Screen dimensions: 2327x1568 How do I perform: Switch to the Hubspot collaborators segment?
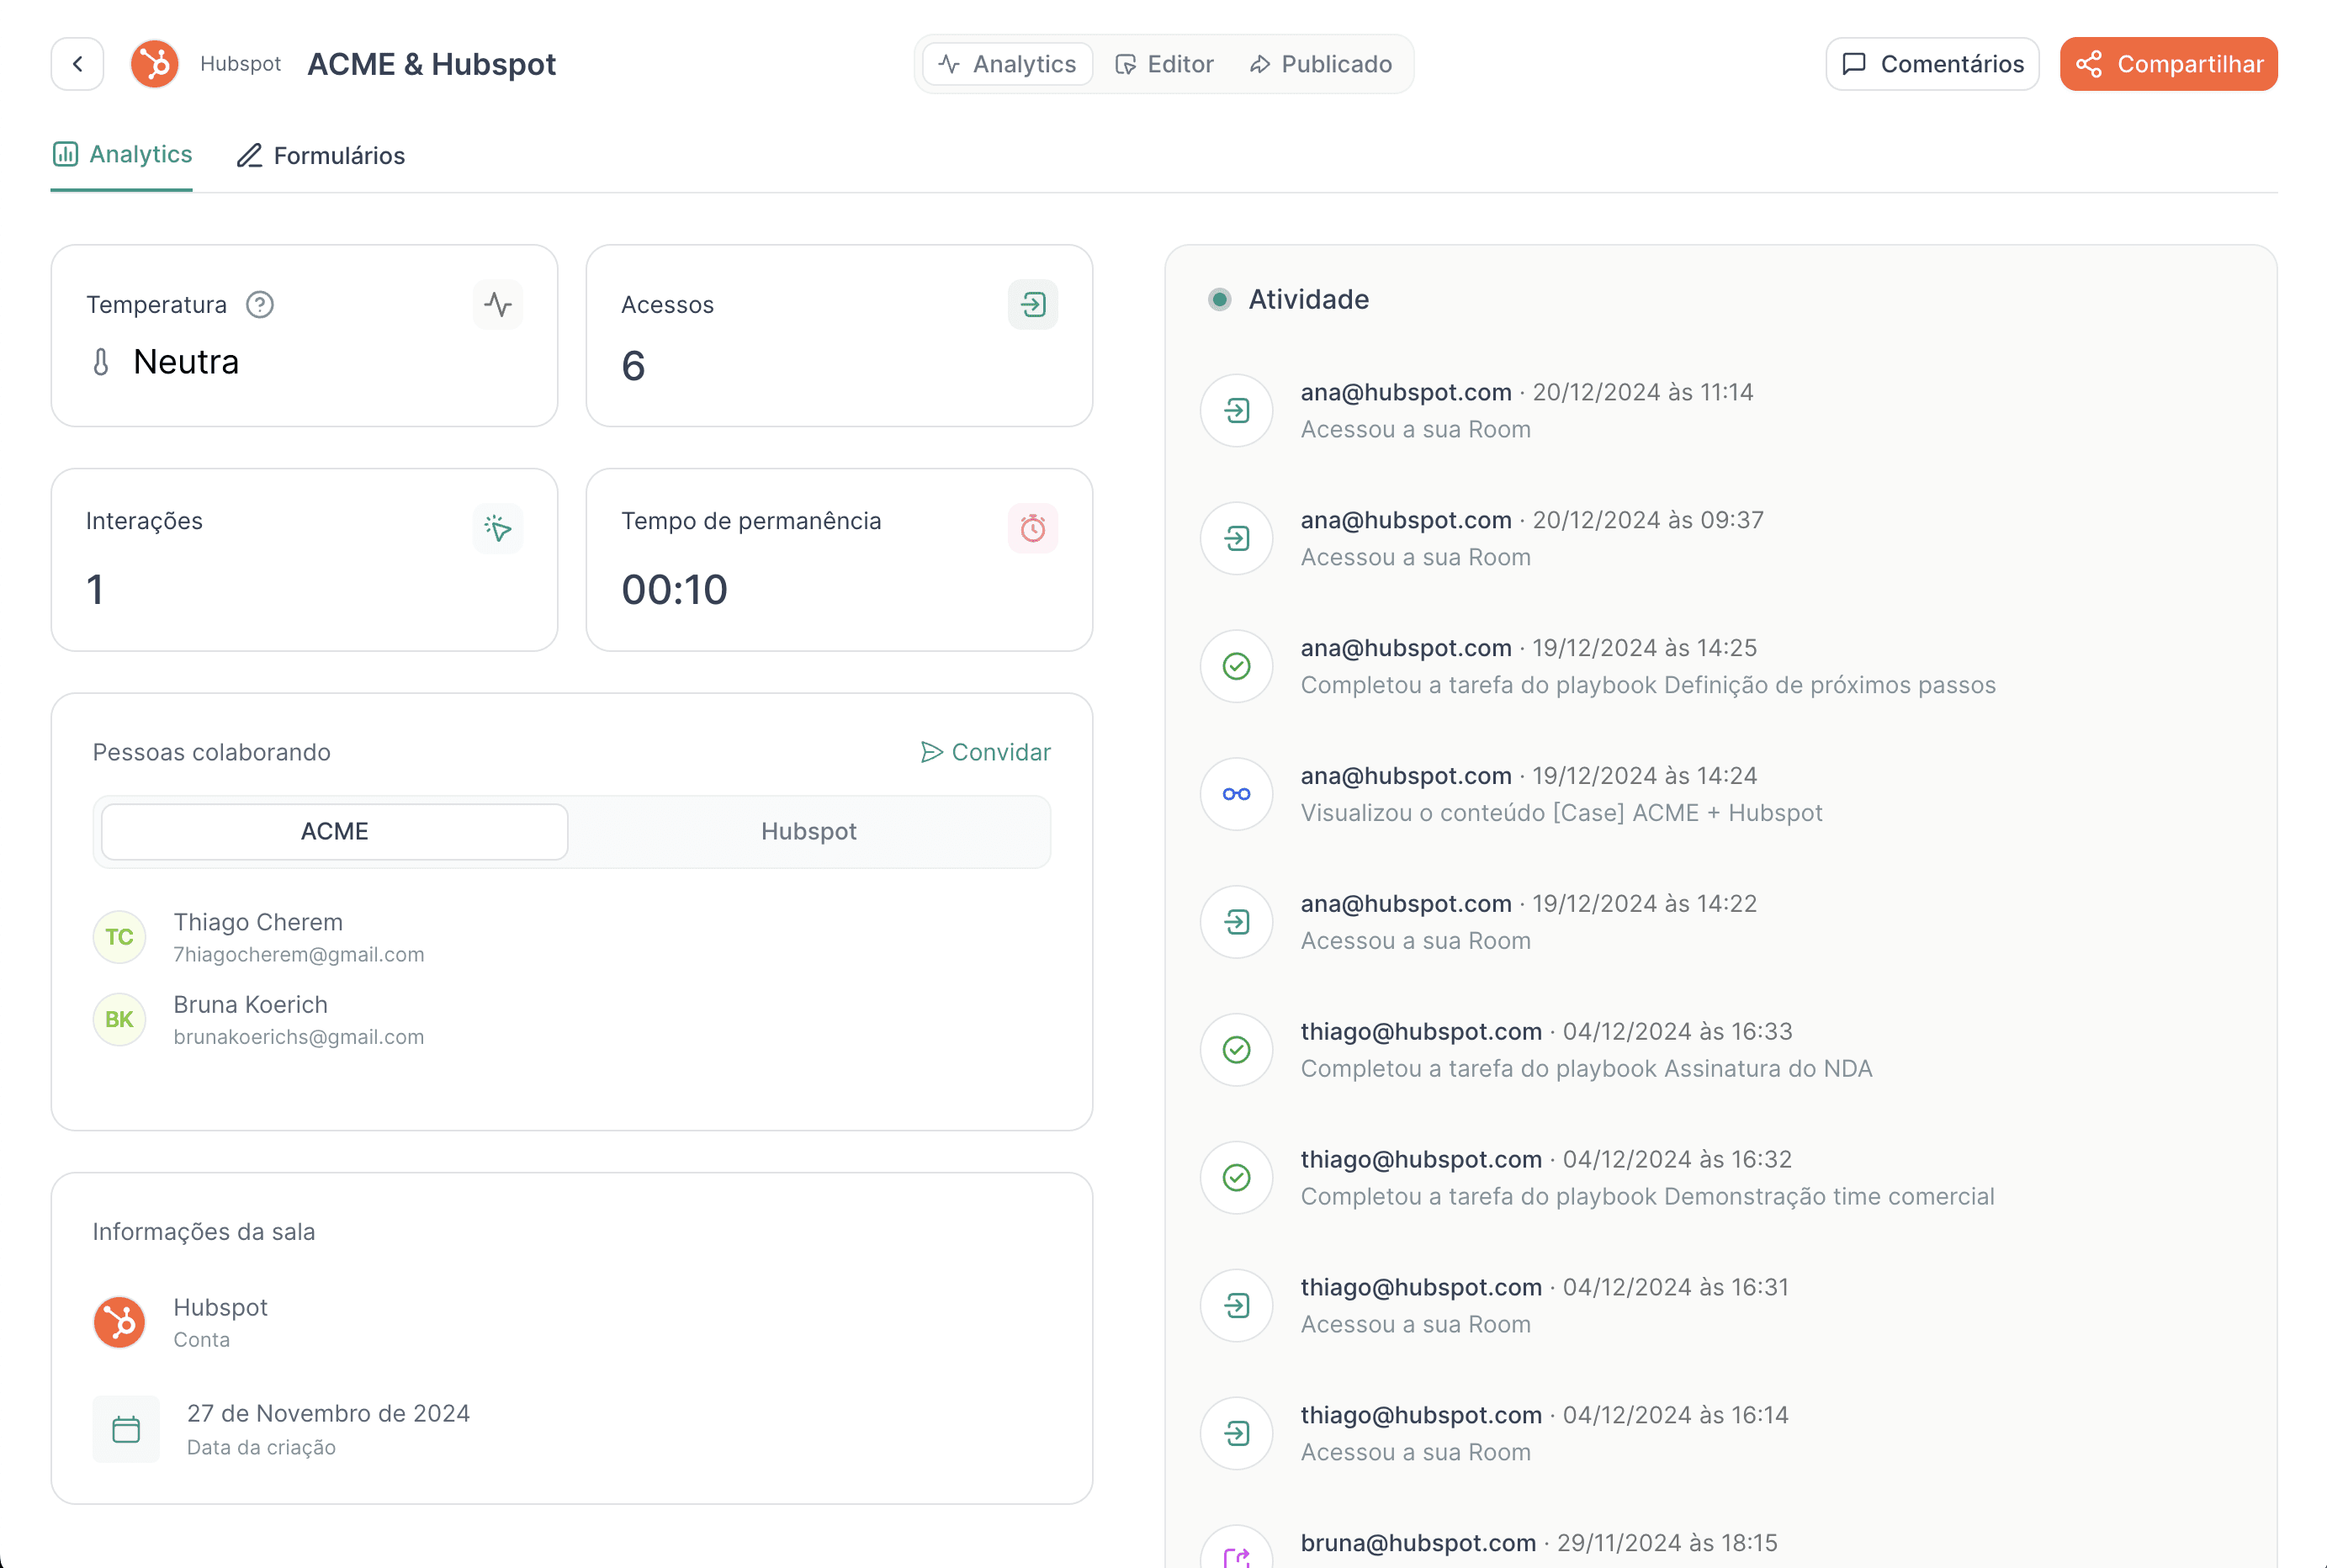pos(808,832)
